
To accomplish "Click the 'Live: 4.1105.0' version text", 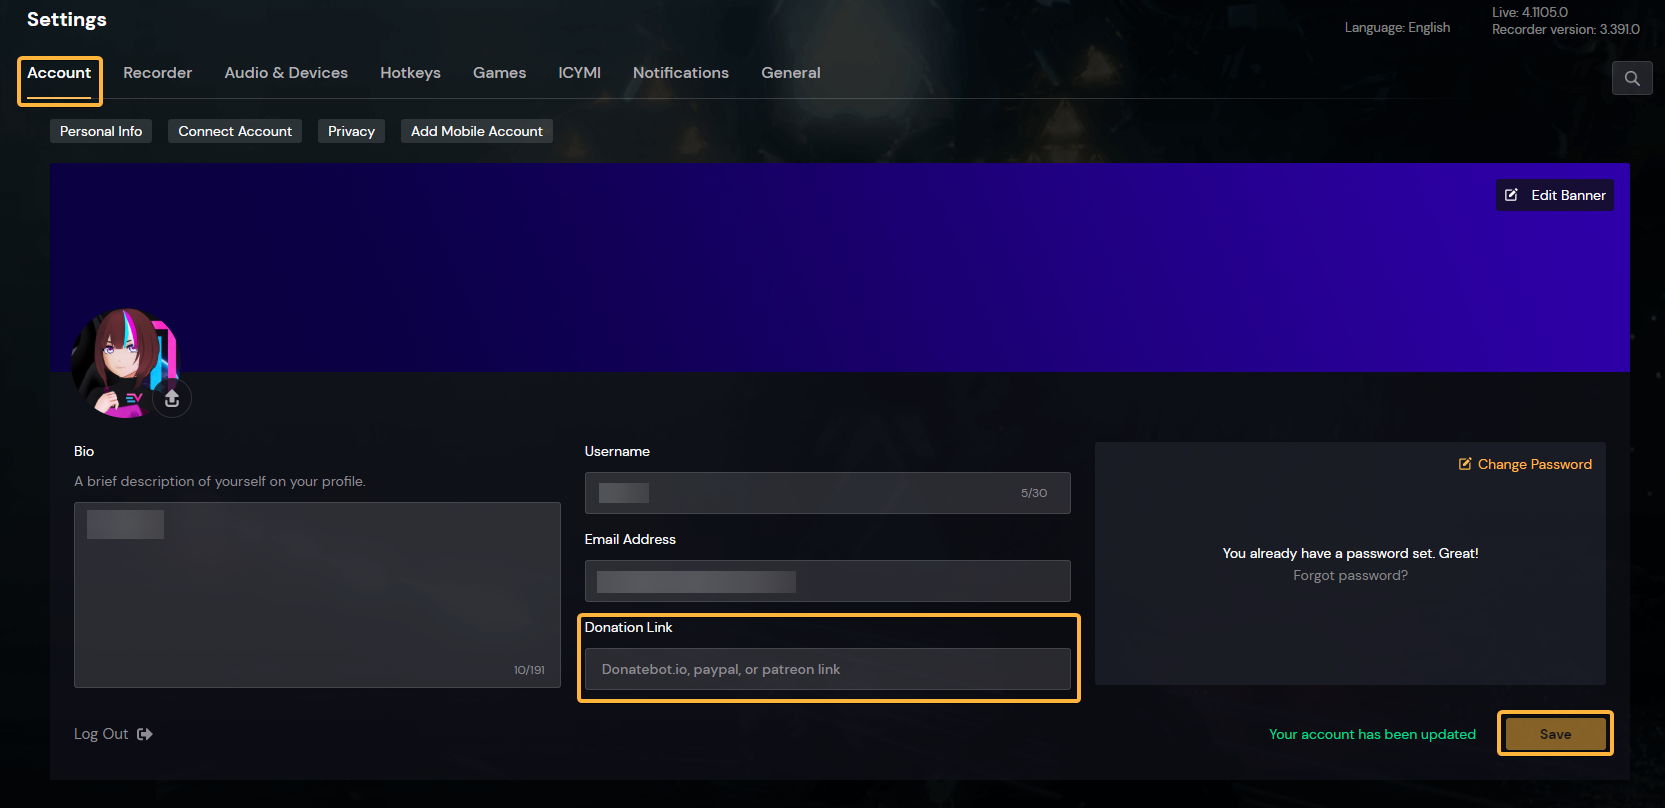I will point(1529,12).
